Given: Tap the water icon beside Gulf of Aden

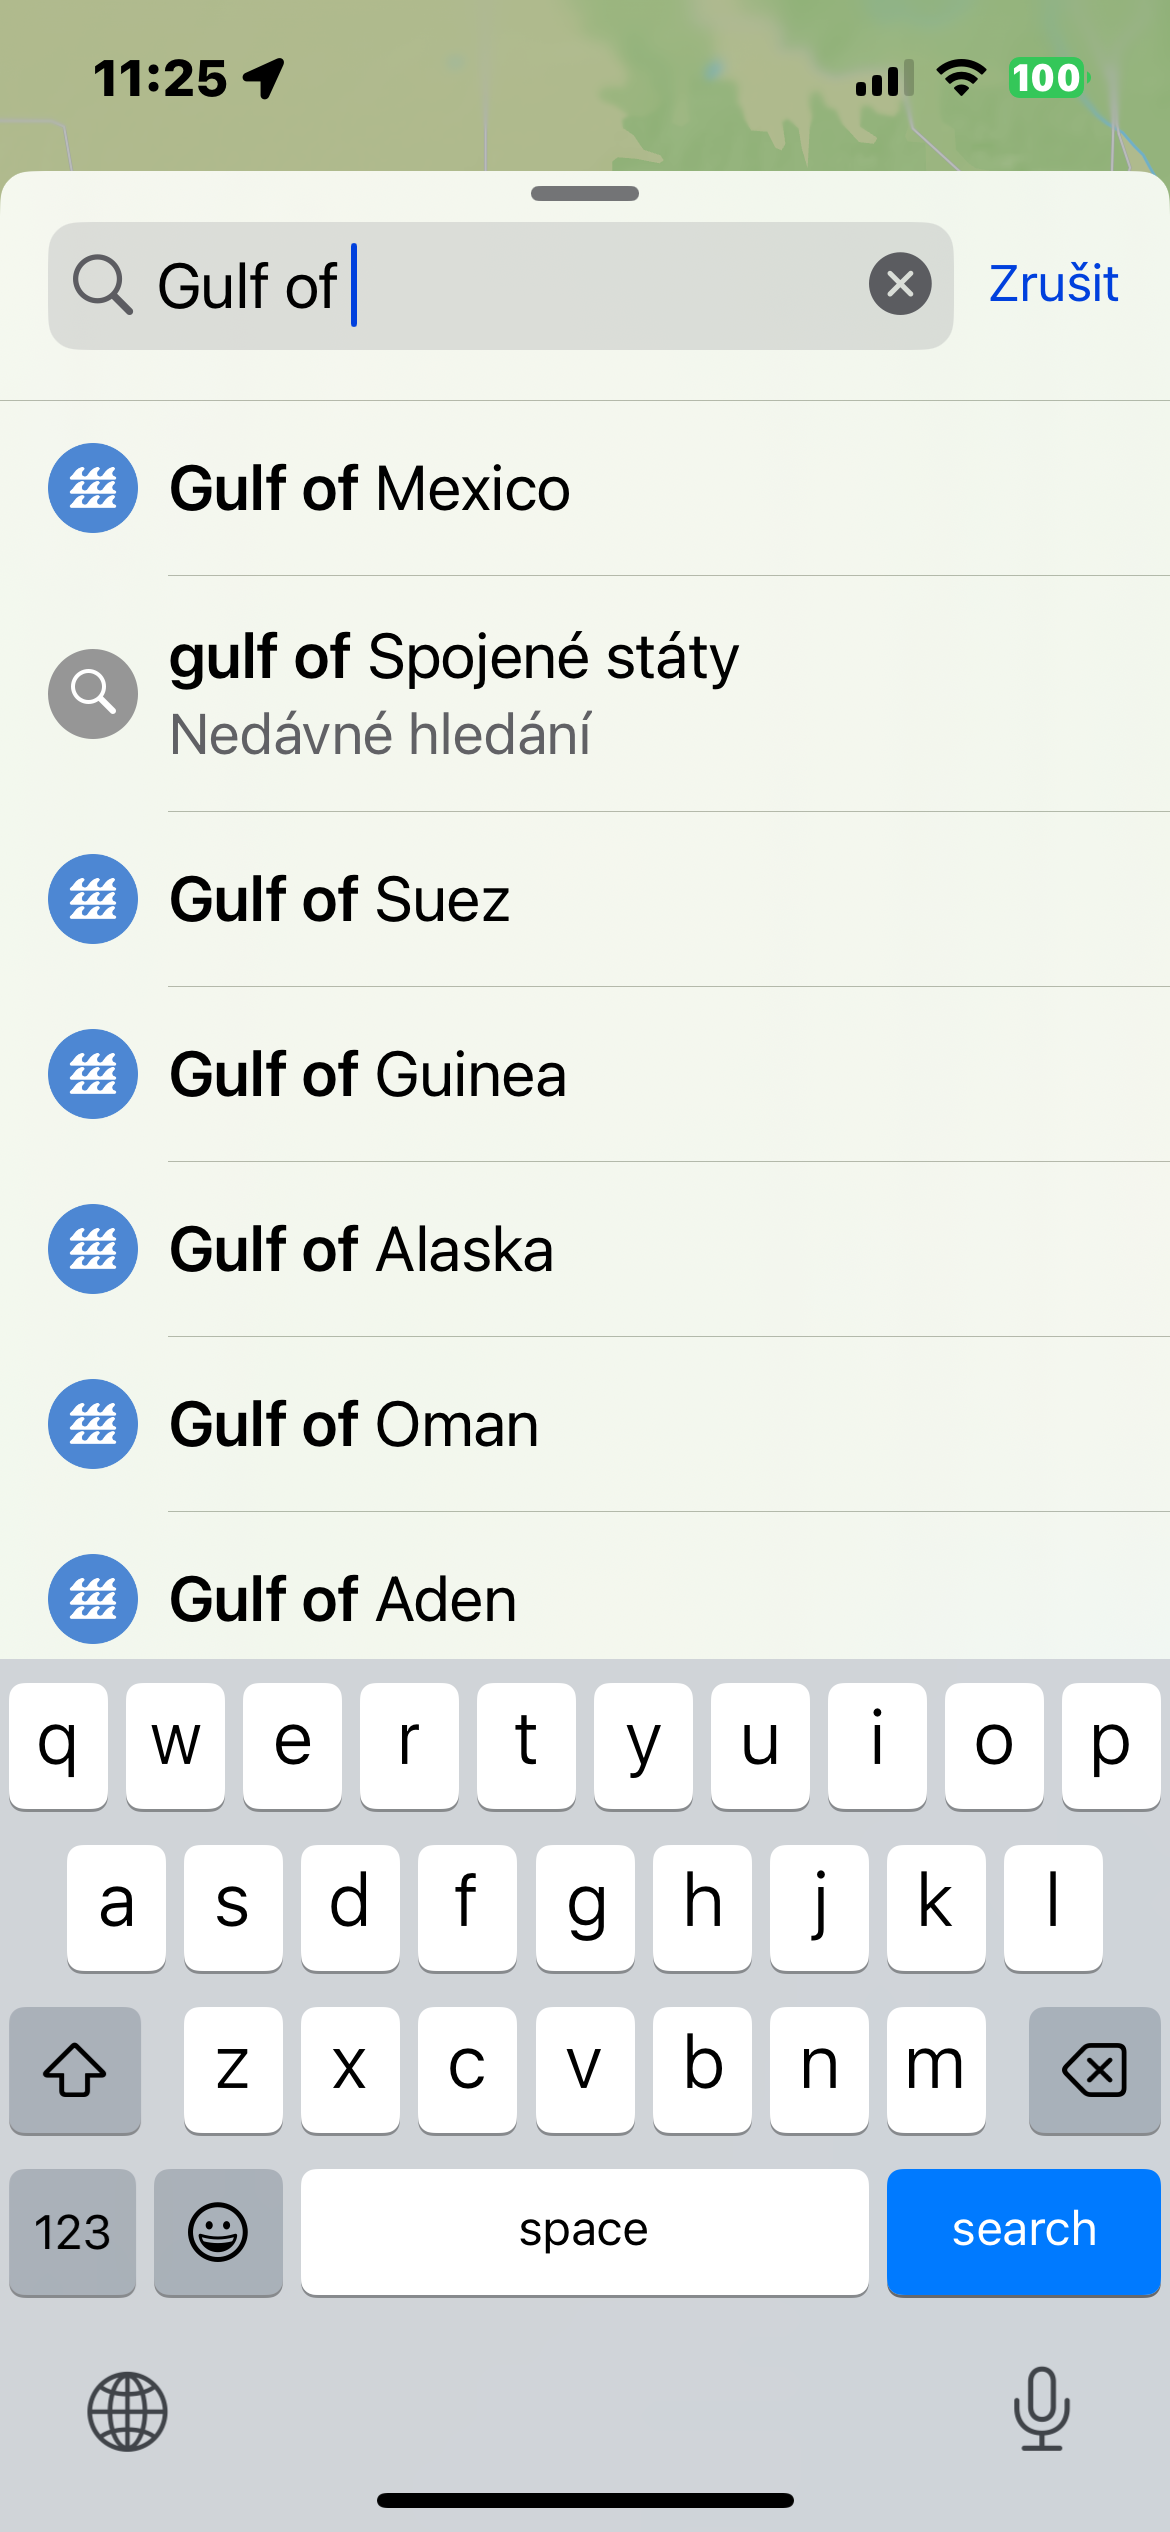Looking at the screenshot, I should pos(93,1598).
